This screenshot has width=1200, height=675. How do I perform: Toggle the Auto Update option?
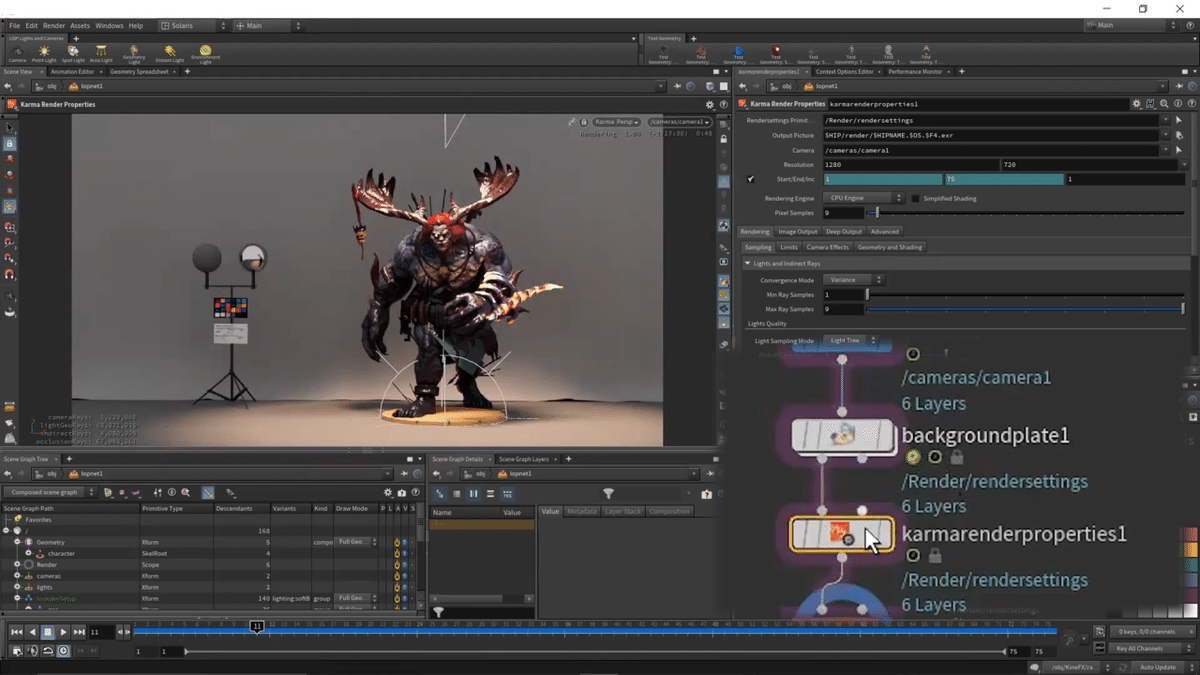point(1158,667)
